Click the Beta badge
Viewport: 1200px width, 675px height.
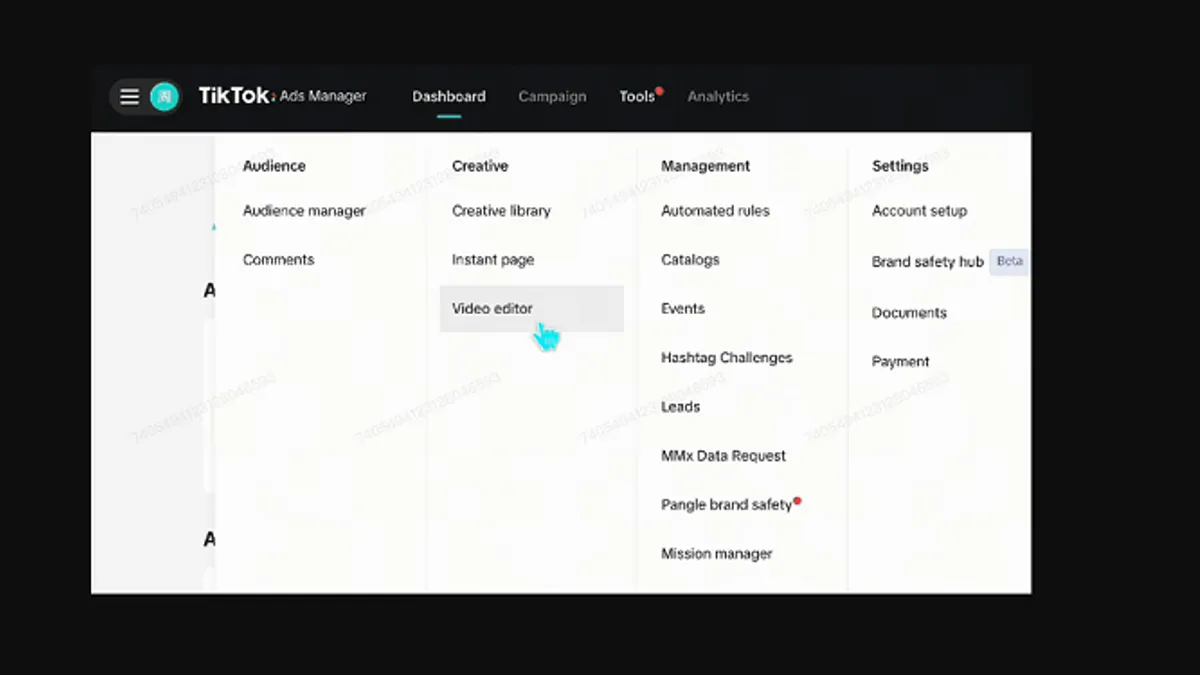[1010, 261]
